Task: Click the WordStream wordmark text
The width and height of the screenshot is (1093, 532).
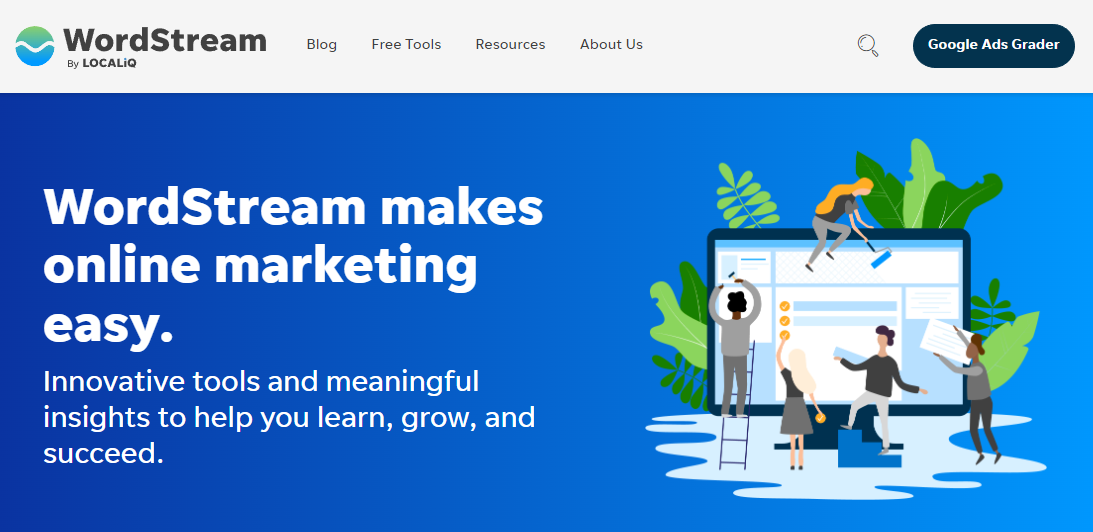Action: click(x=165, y=40)
